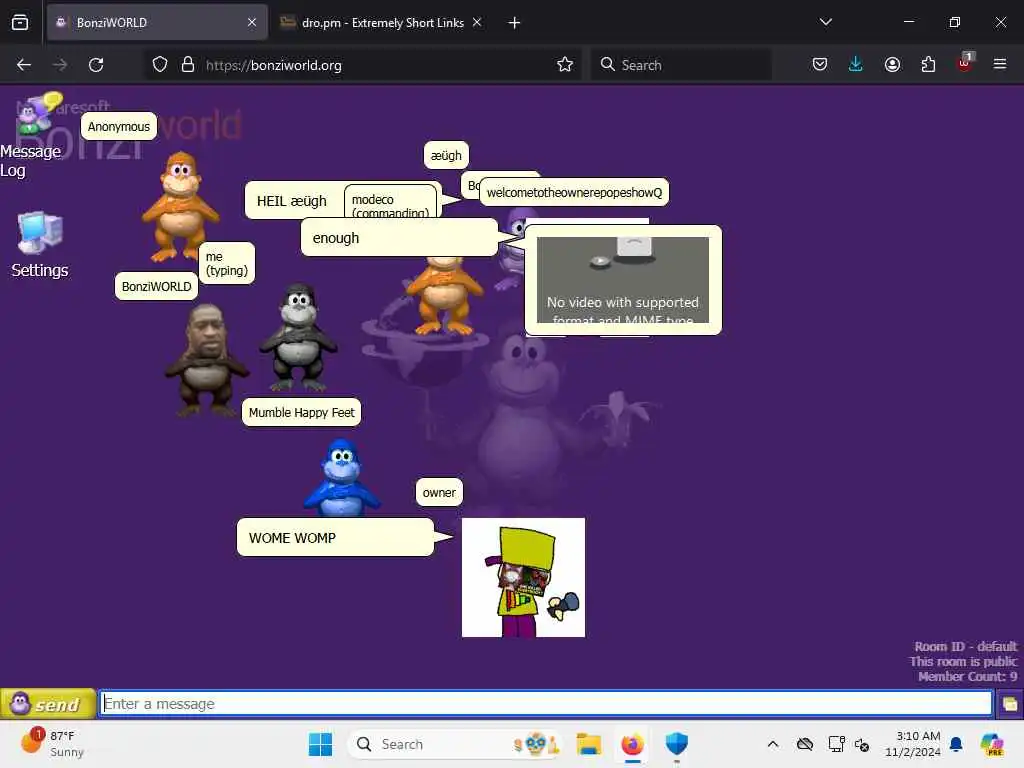Bookmark this page with star
The width and height of the screenshot is (1024, 768).
tap(565, 65)
